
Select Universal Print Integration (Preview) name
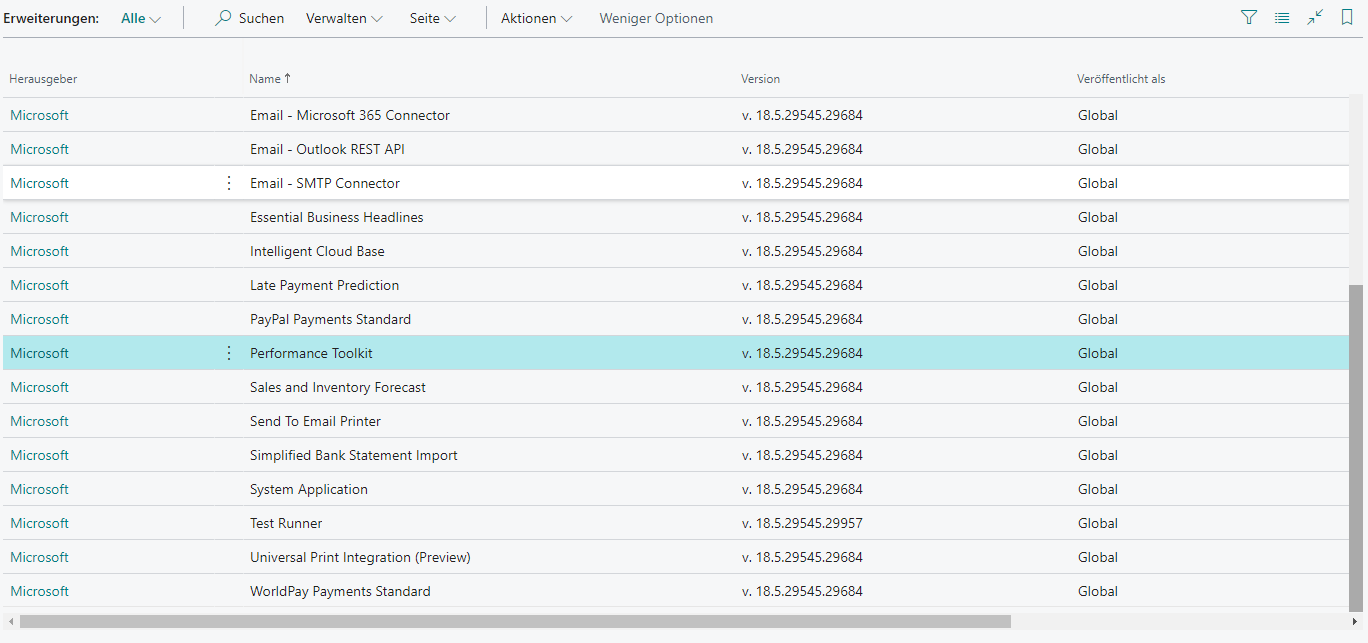[x=360, y=557]
